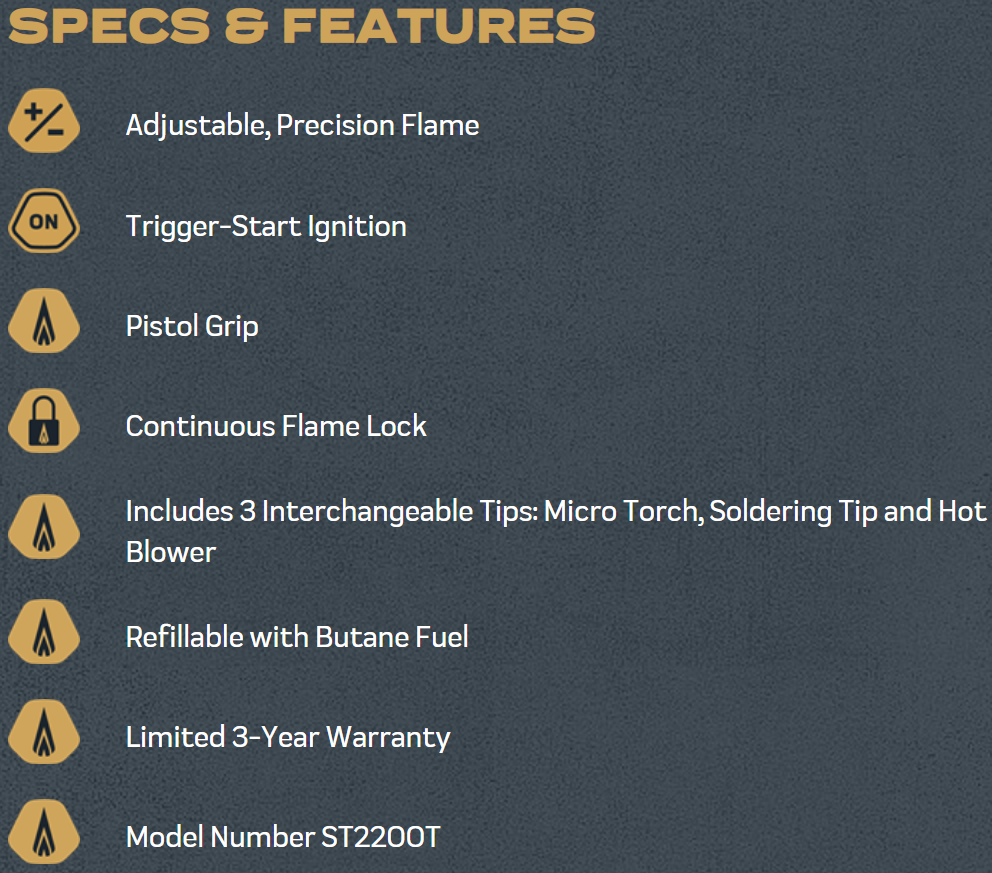Click the flame icon beside Interchangeable Tips

click(x=43, y=527)
